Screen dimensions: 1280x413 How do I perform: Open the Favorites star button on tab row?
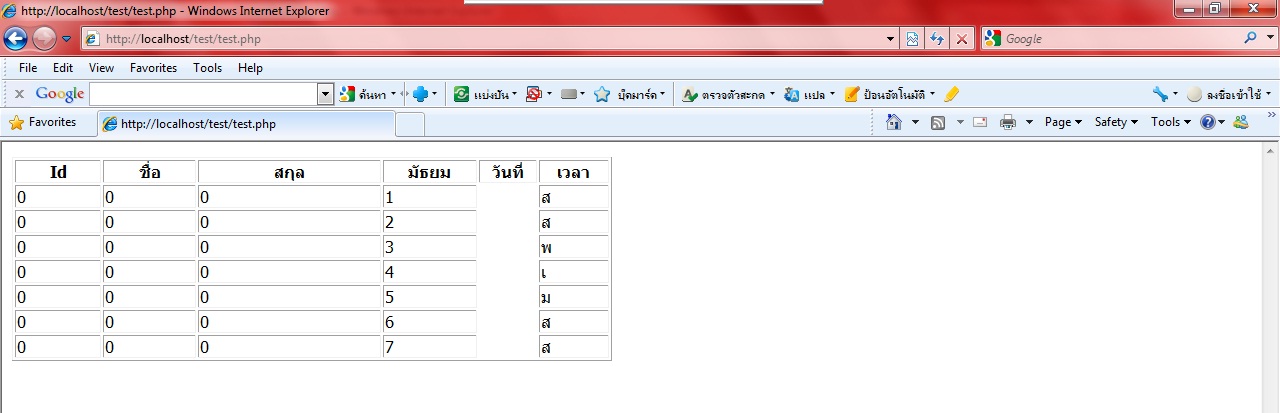(x=42, y=122)
